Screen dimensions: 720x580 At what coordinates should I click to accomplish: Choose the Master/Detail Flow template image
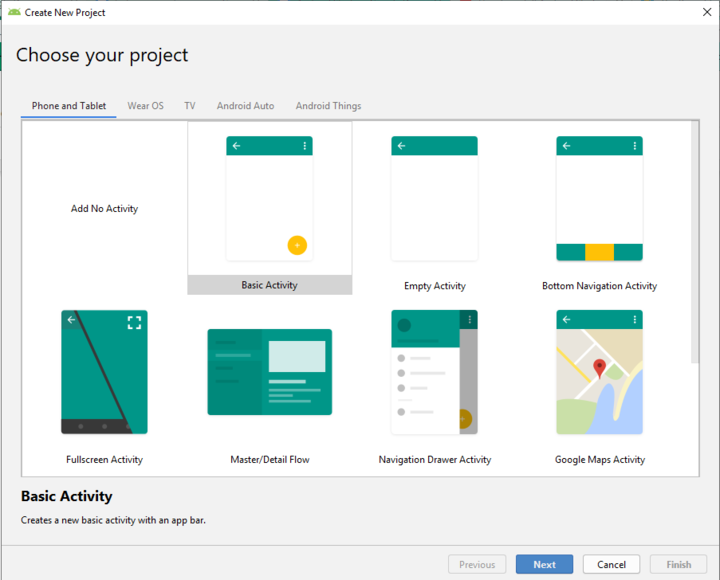click(270, 372)
